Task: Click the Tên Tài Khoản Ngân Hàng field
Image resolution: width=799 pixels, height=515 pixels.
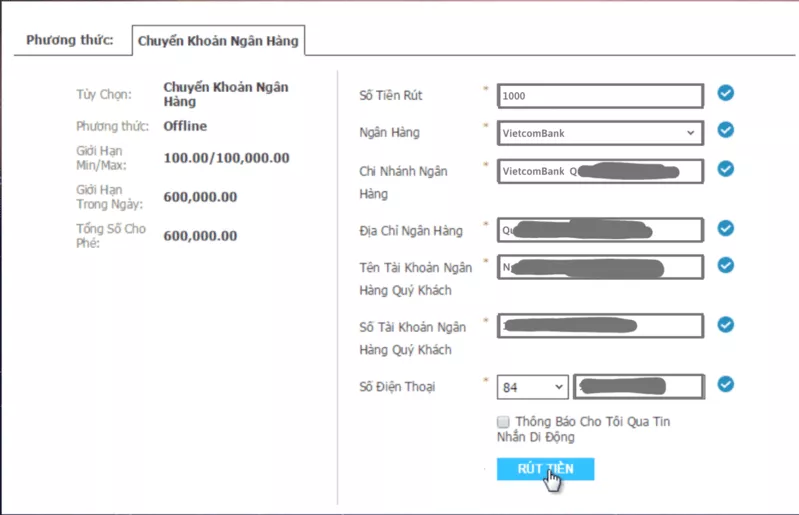Action: click(x=600, y=267)
